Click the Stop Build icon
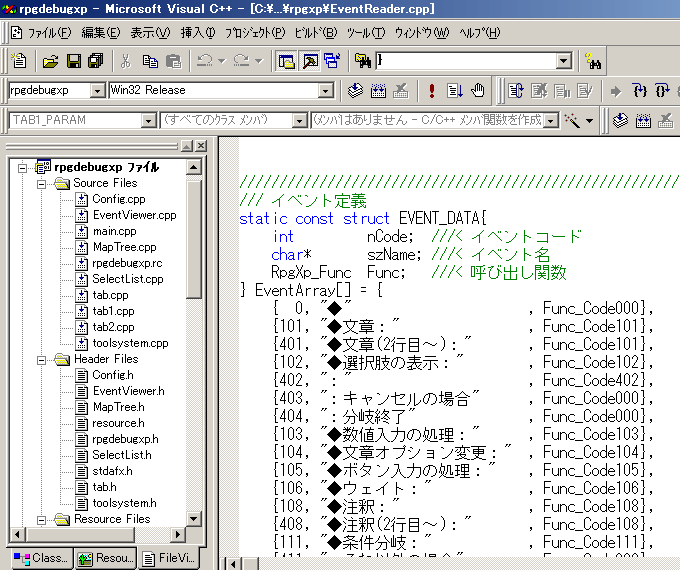The image size is (680, 570). [x=401, y=91]
